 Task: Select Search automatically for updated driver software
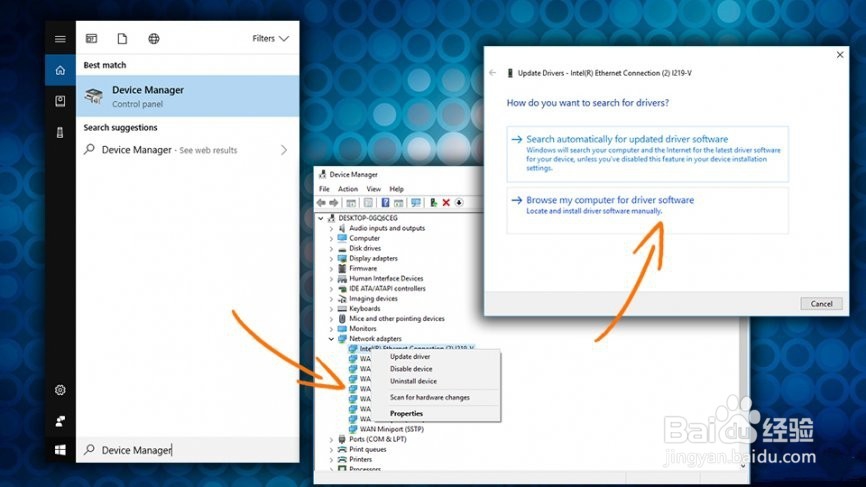pyautogui.click(x=647, y=154)
